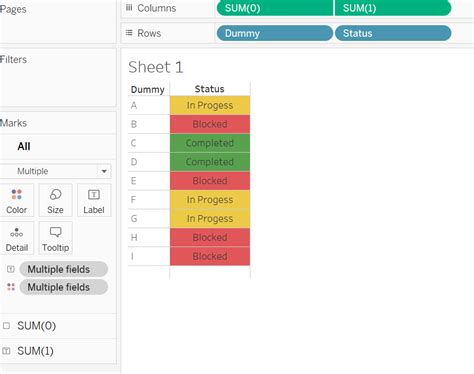474x374 pixels.
Task: Select the SUM(1) pill on Columns
Action: 393,8
